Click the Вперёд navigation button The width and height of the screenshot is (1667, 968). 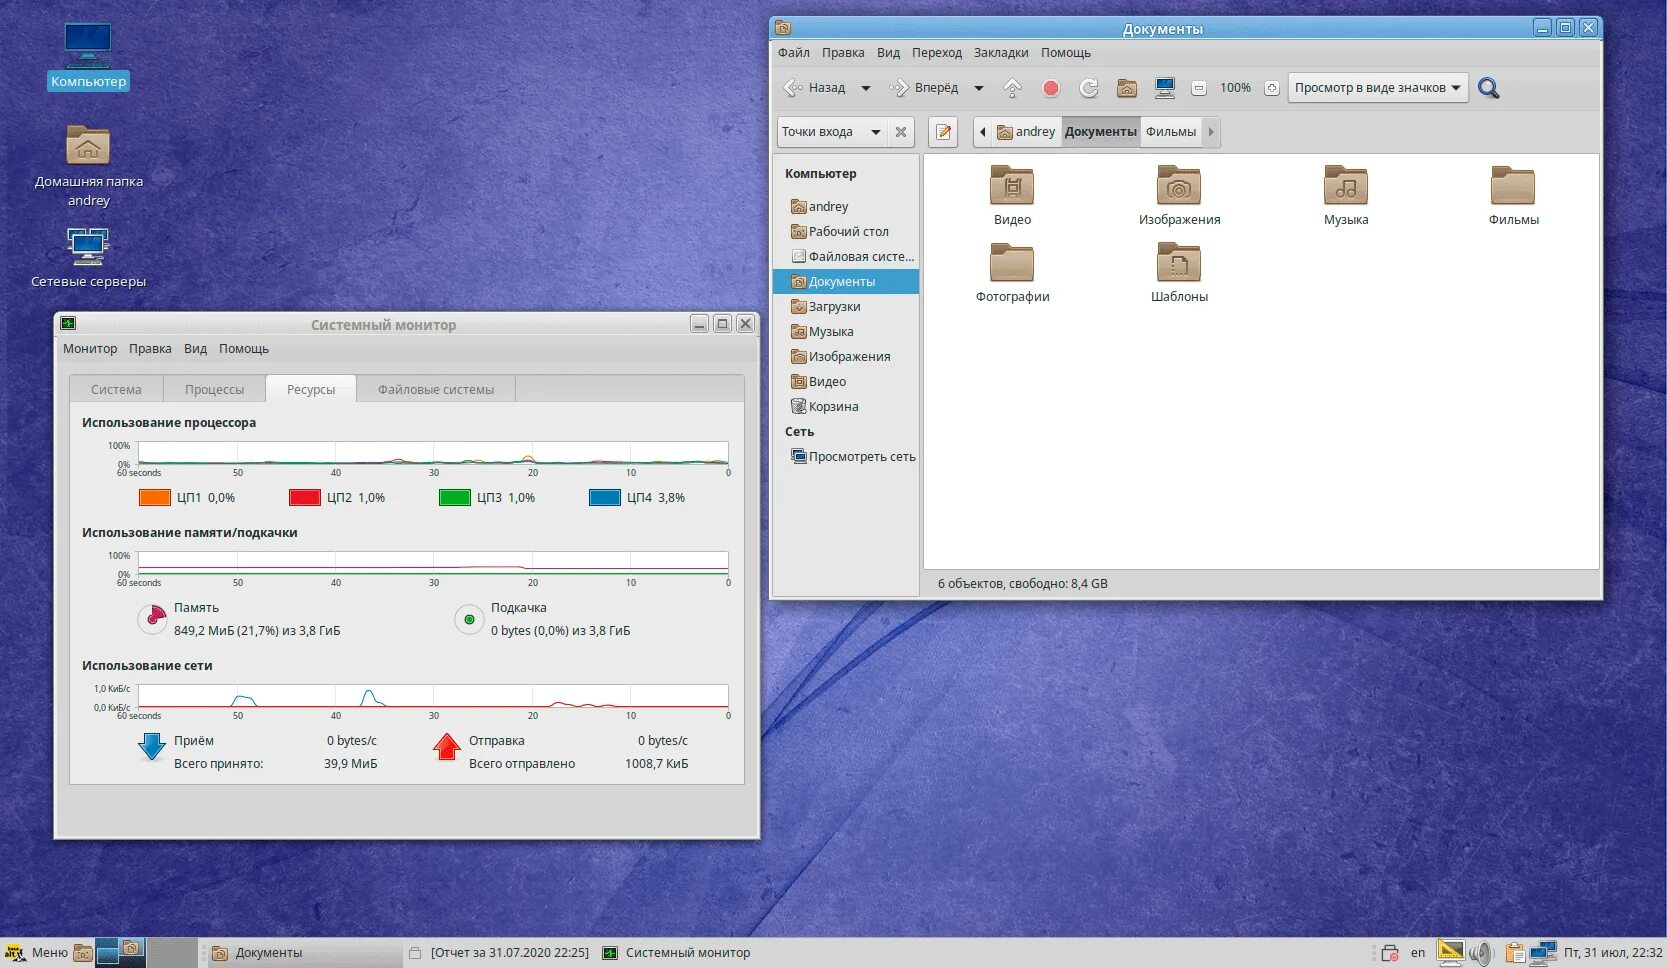(925, 88)
